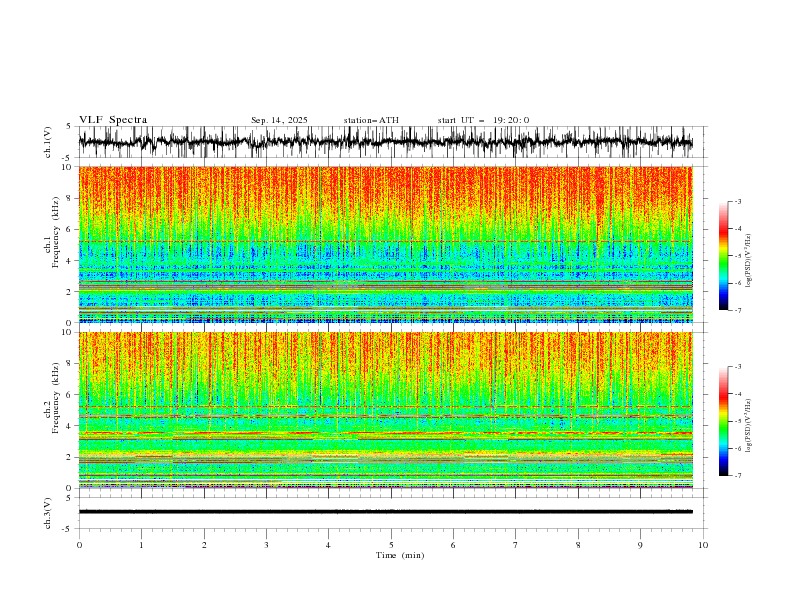Click the 'start UT = 19:20:0' label
The height and width of the screenshot is (612, 792).
tap(483, 120)
